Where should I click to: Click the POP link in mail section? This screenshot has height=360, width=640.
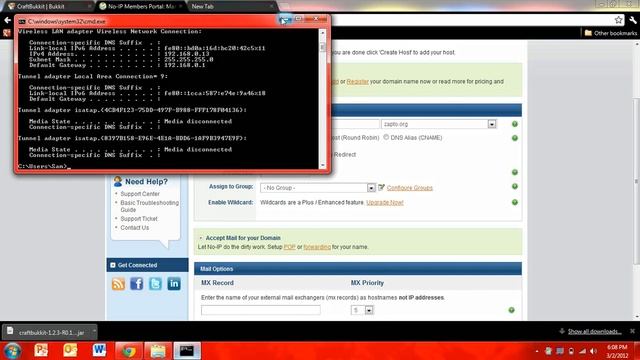coord(289,247)
